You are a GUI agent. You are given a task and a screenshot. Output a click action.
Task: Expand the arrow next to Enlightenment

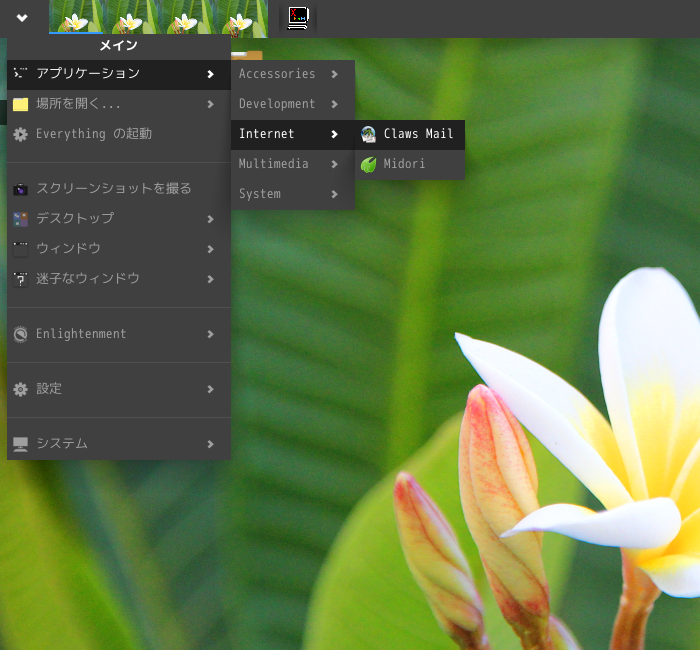click(x=210, y=334)
